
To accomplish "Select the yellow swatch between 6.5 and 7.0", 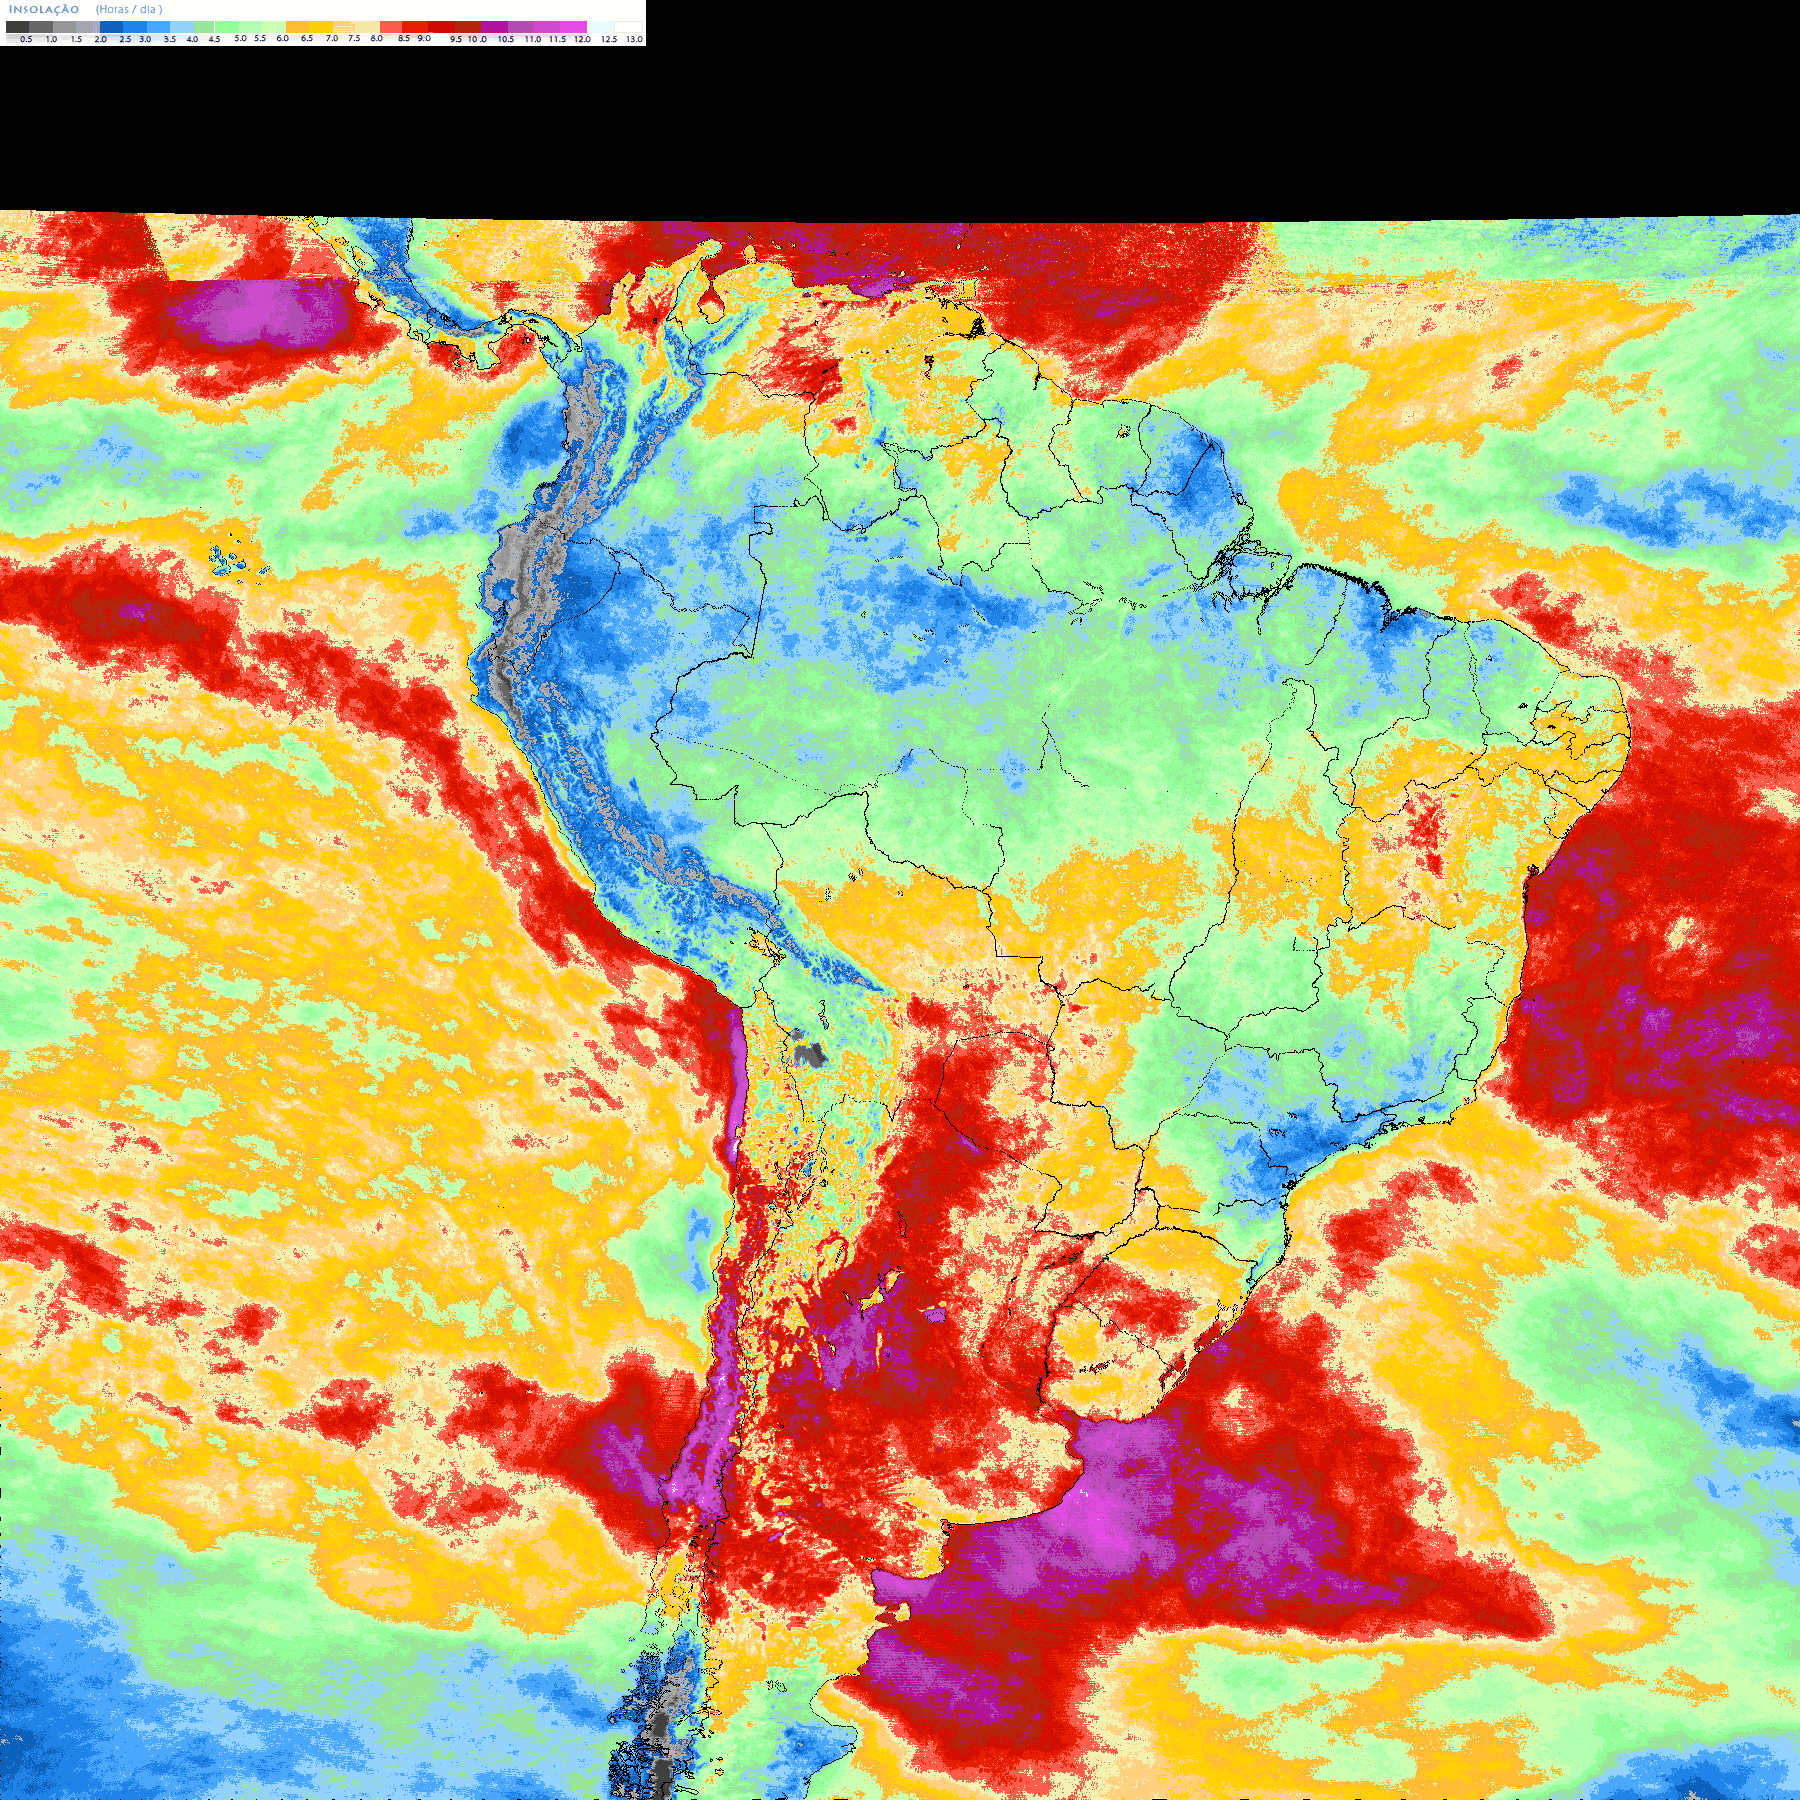I will 321,27.
